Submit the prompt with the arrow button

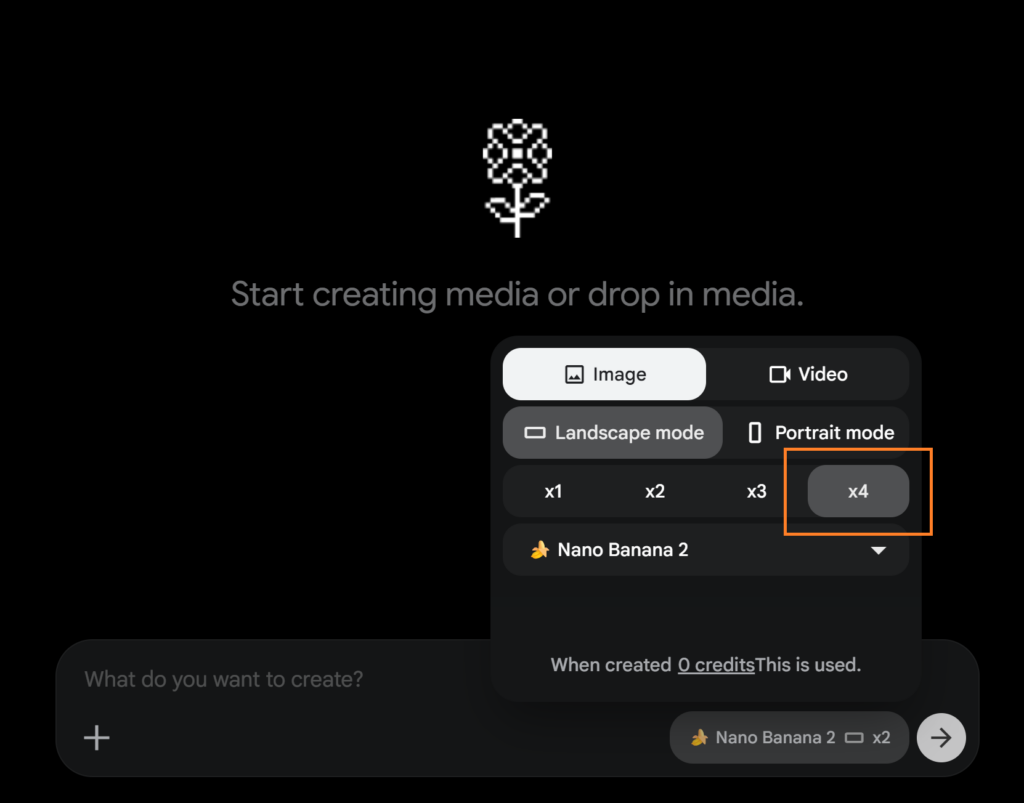coord(940,738)
